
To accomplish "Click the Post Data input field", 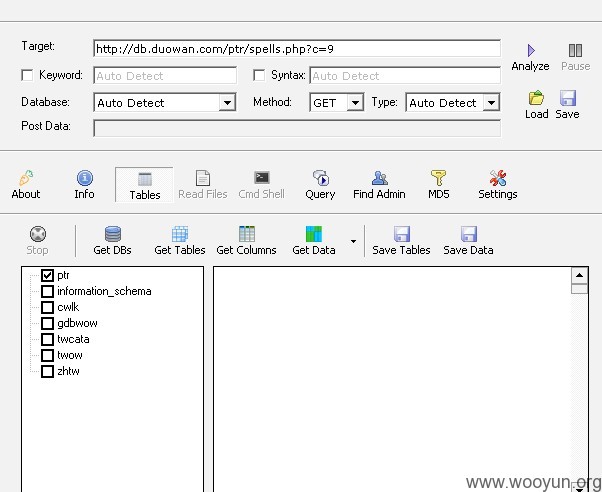I will [x=297, y=128].
